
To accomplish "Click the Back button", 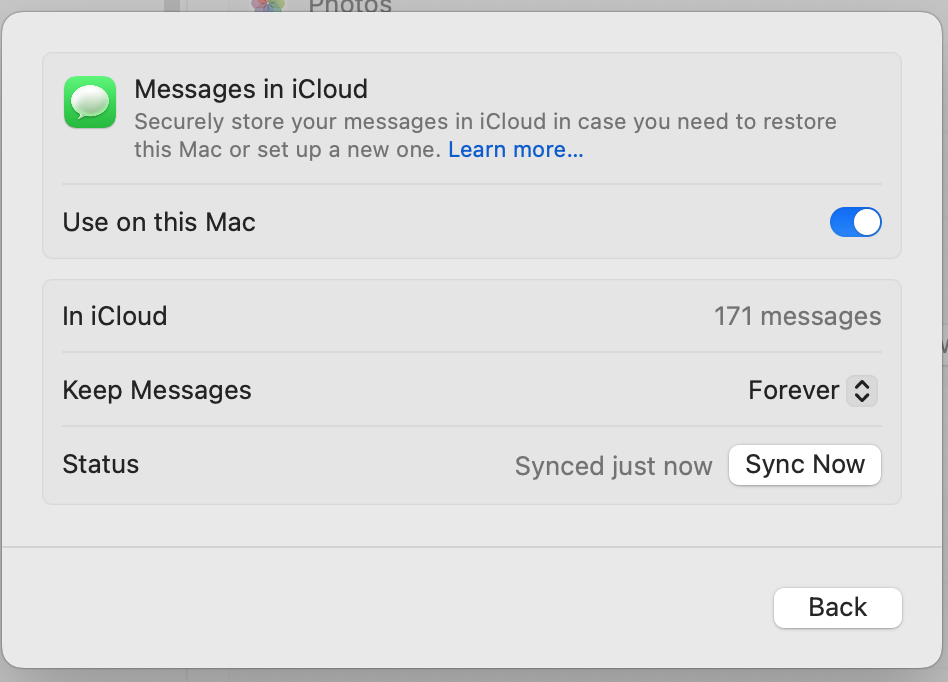I will (837, 607).
